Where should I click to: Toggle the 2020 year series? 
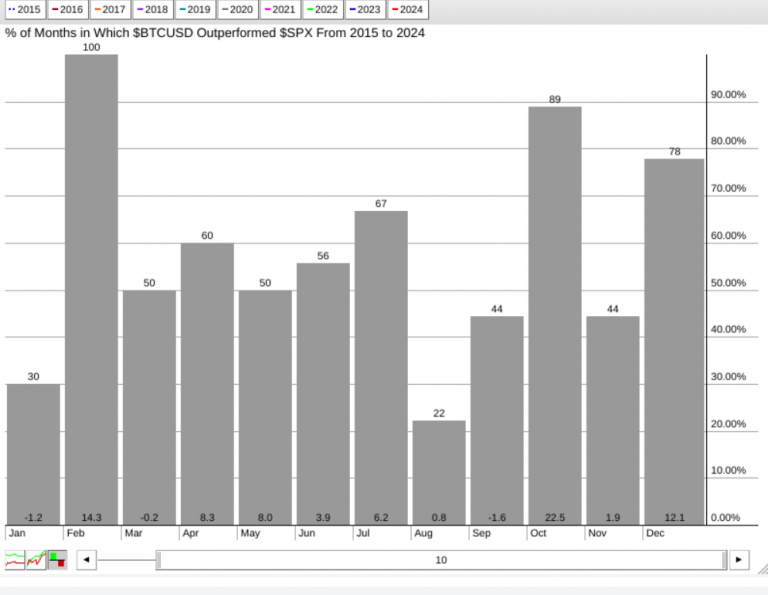(x=238, y=10)
